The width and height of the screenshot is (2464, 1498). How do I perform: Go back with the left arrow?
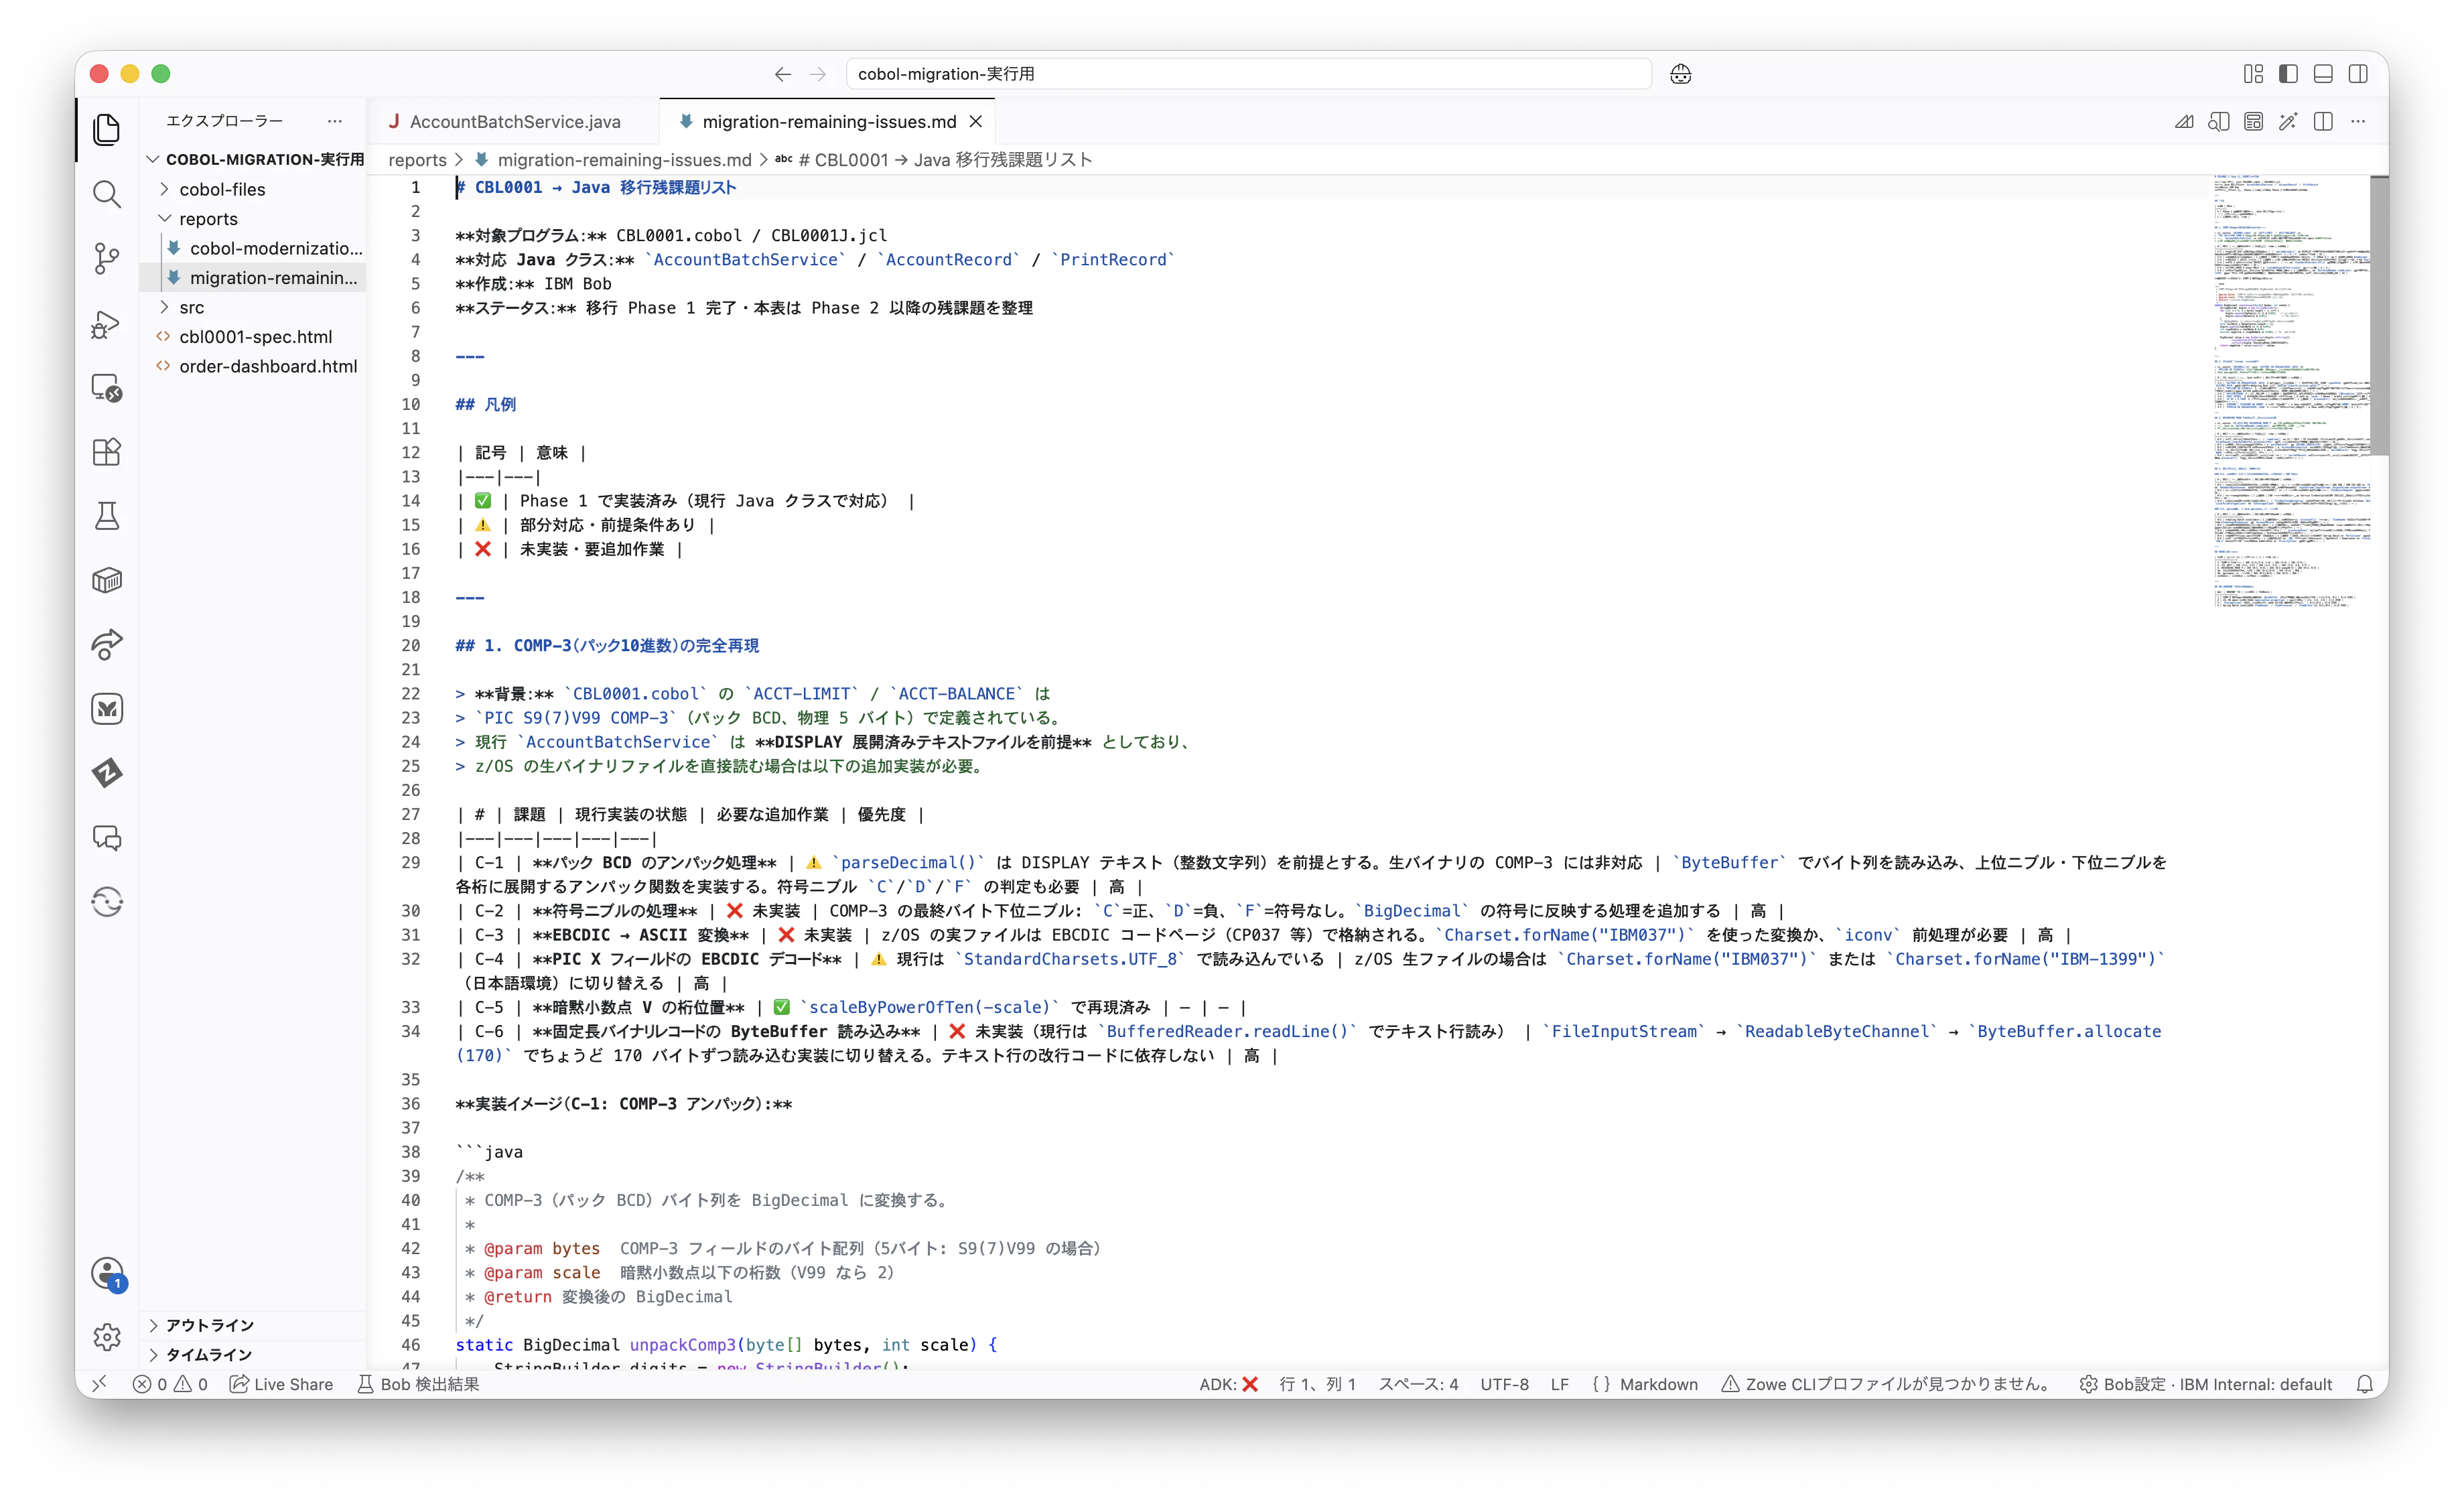[x=783, y=74]
